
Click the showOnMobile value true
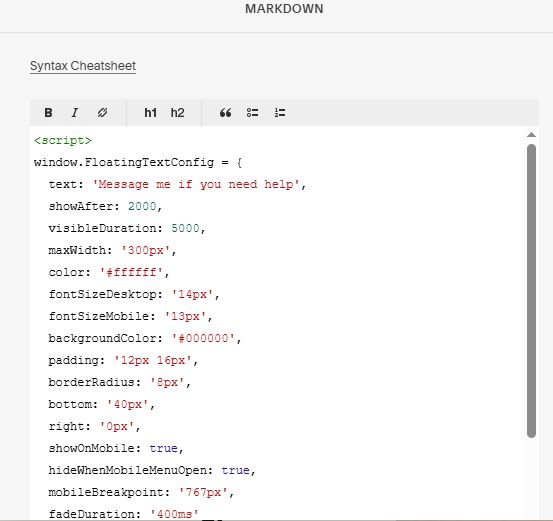(164, 448)
